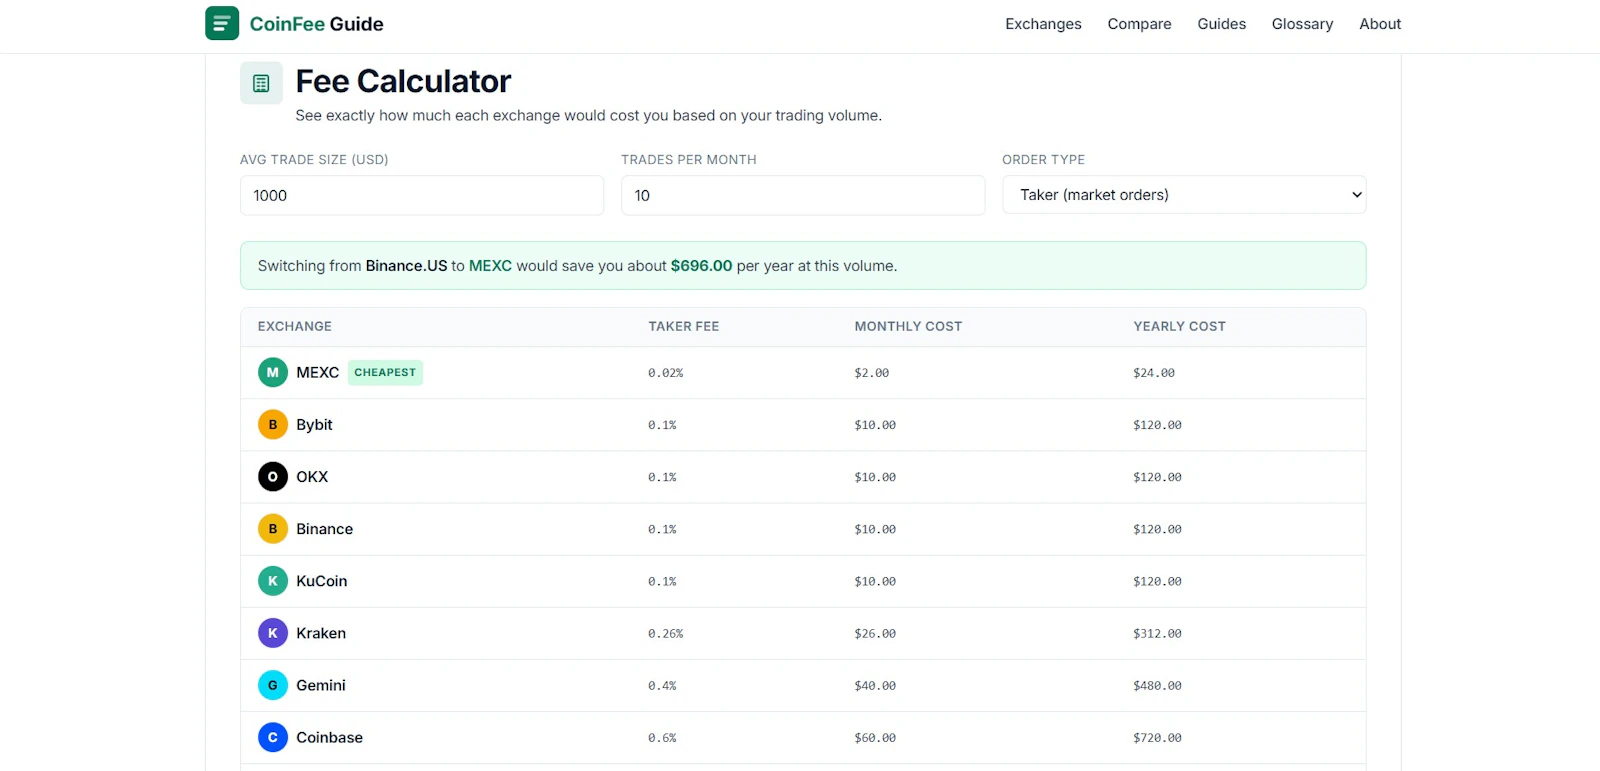Image resolution: width=1600 pixels, height=771 pixels.
Task: Click the green MEXC avatar icon
Action: (x=273, y=372)
